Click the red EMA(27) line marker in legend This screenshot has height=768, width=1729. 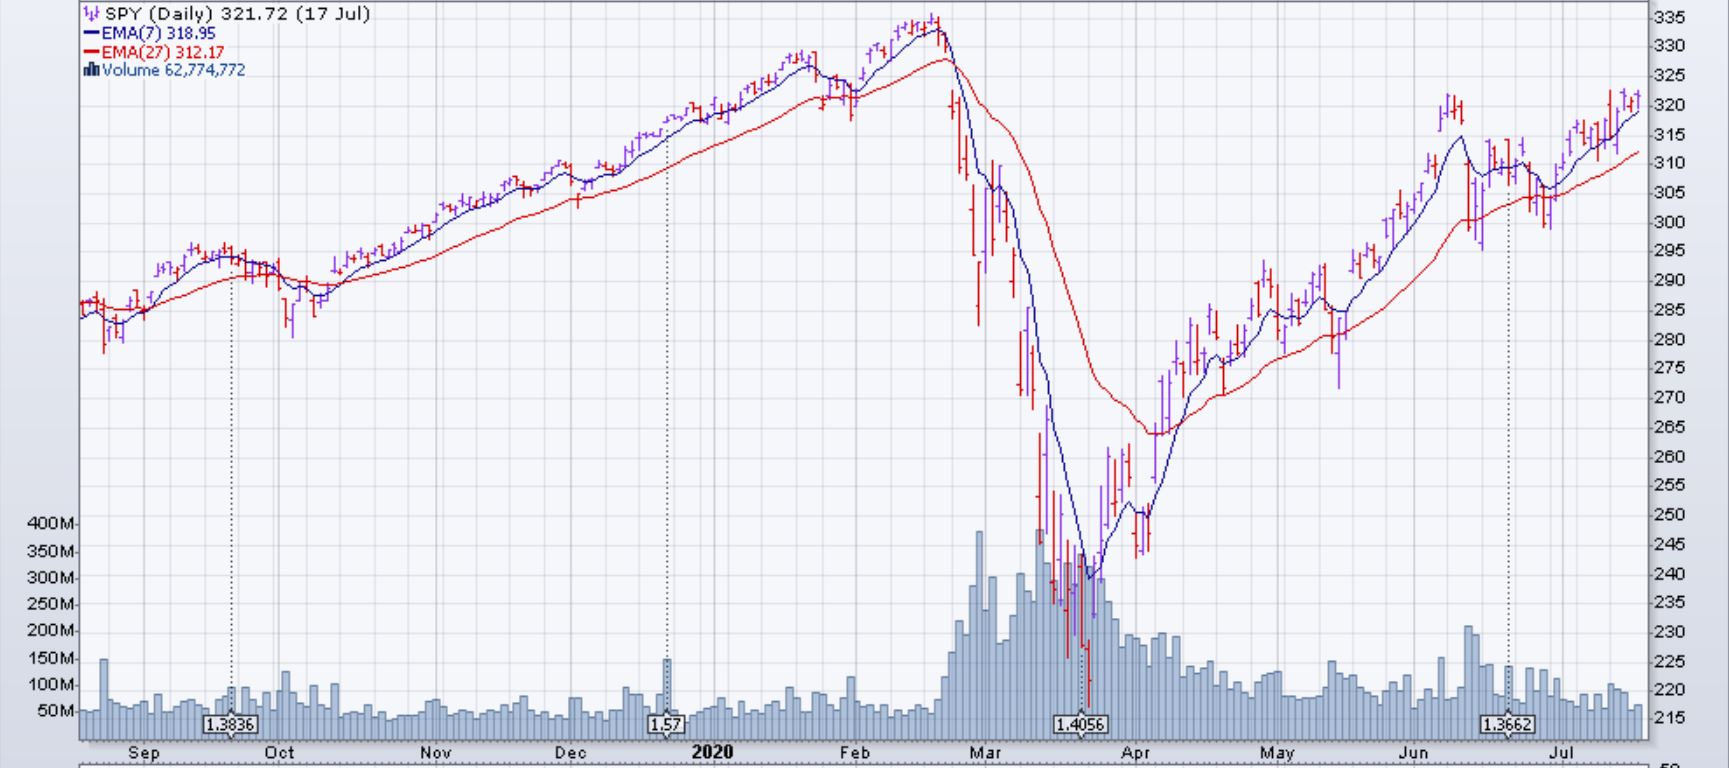(x=91, y=52)
